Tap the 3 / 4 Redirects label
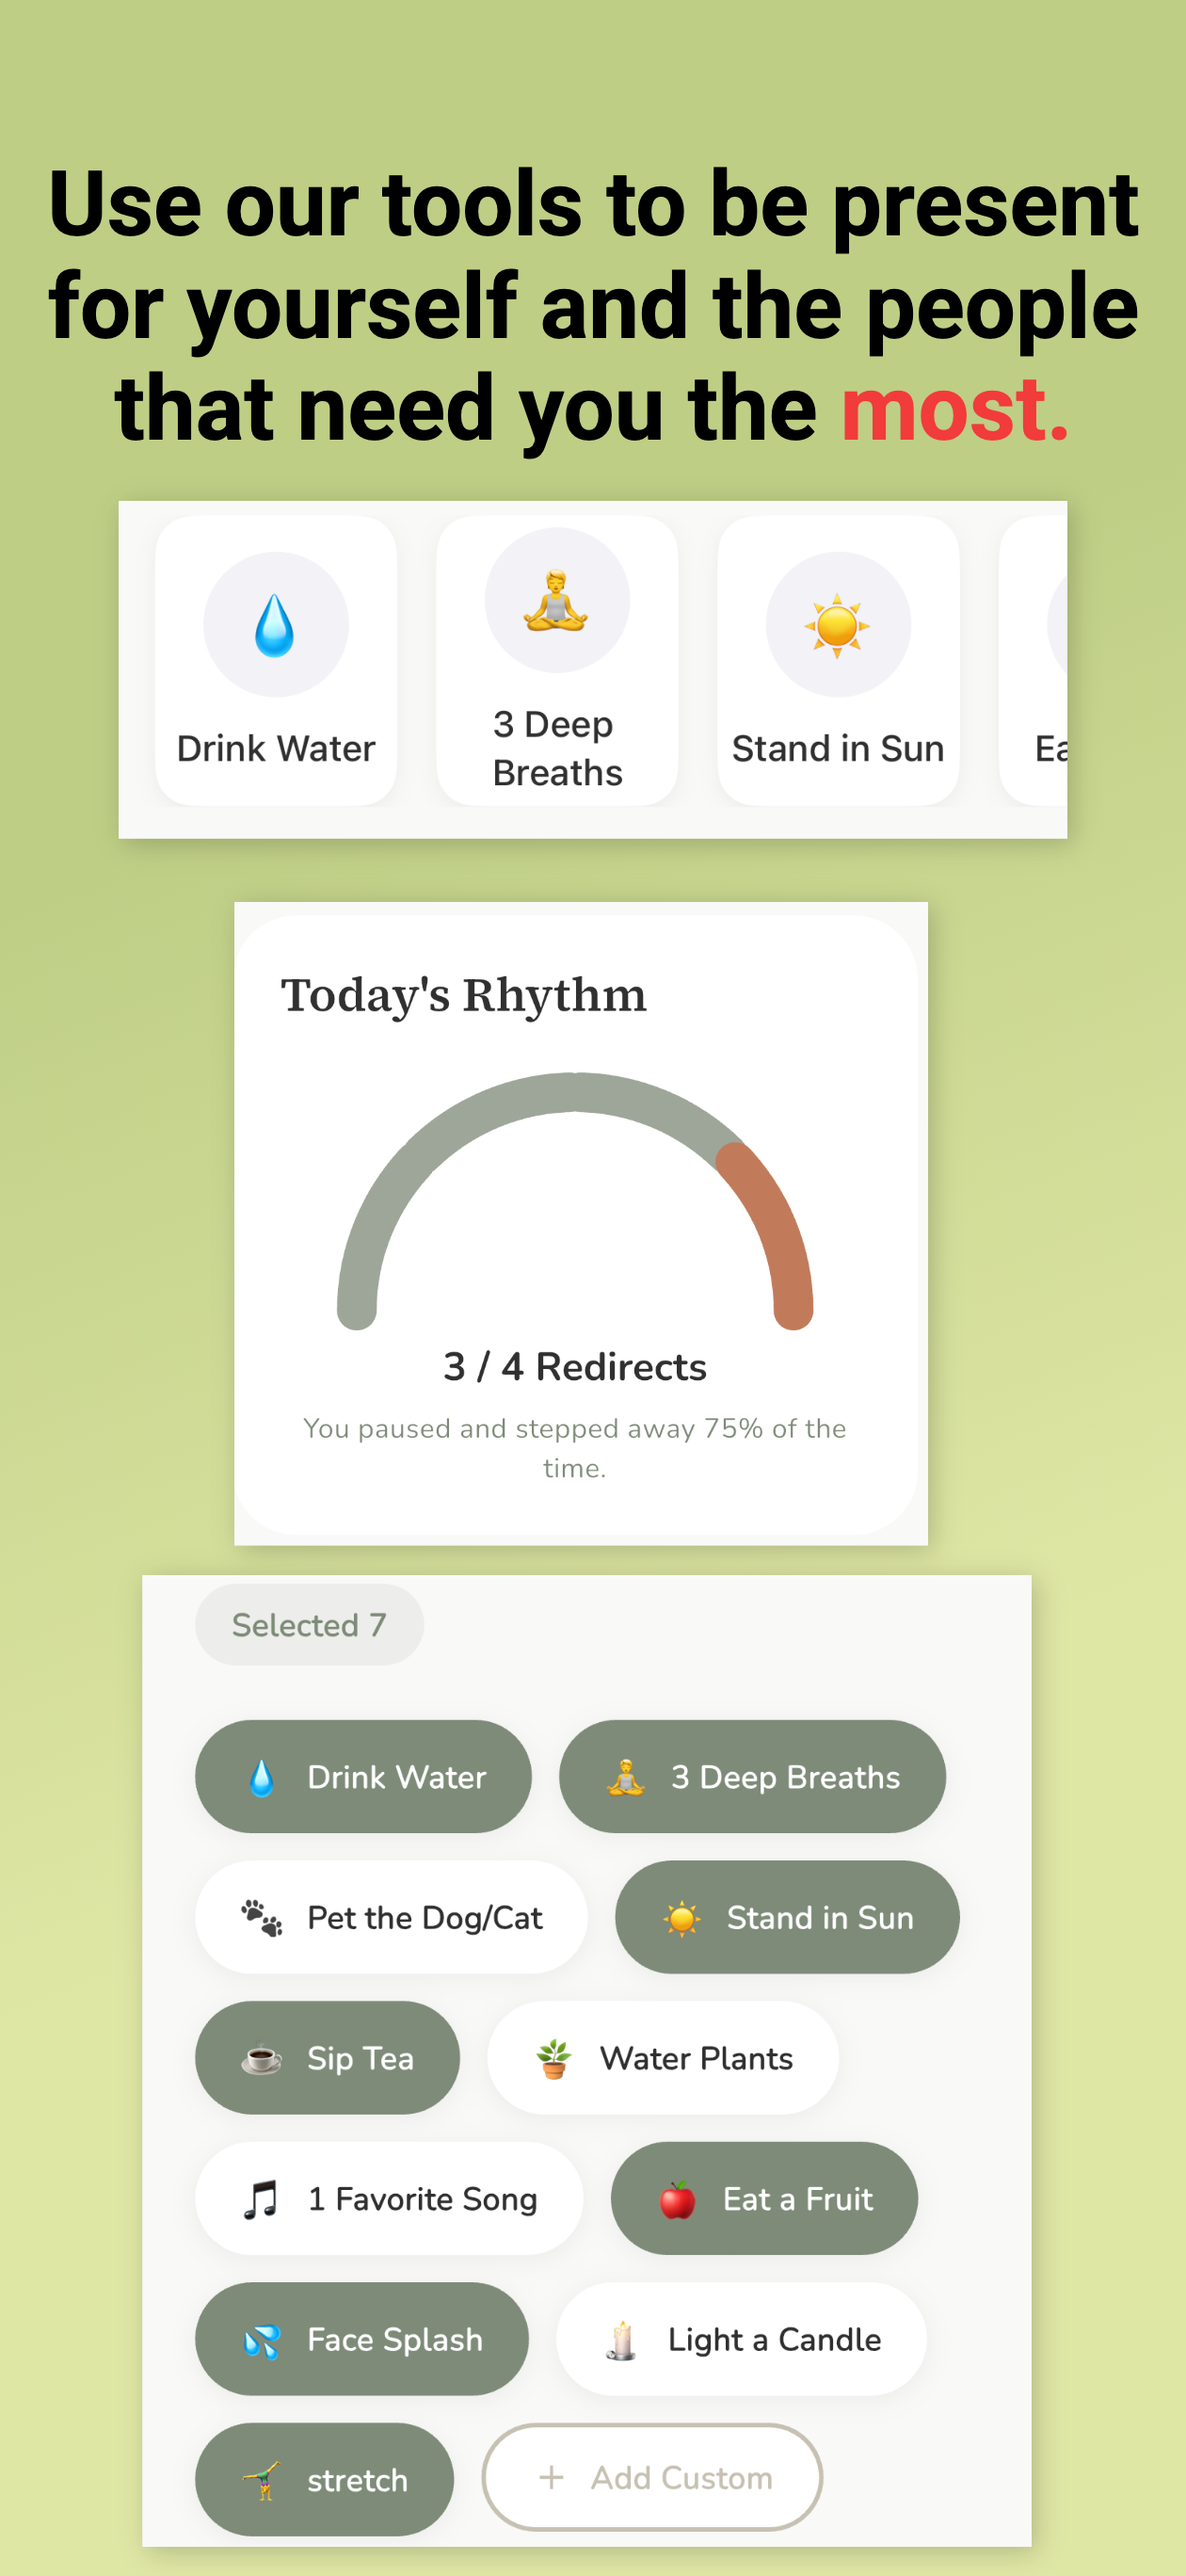Viewport: 1186px width, 2576px height. click(575, 1367)
